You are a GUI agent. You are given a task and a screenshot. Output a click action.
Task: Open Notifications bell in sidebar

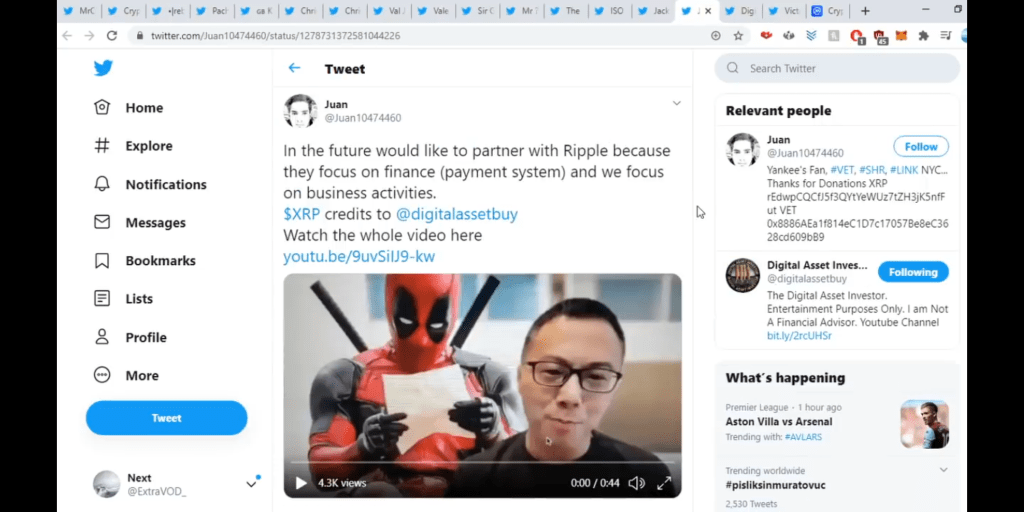[102, 184]
